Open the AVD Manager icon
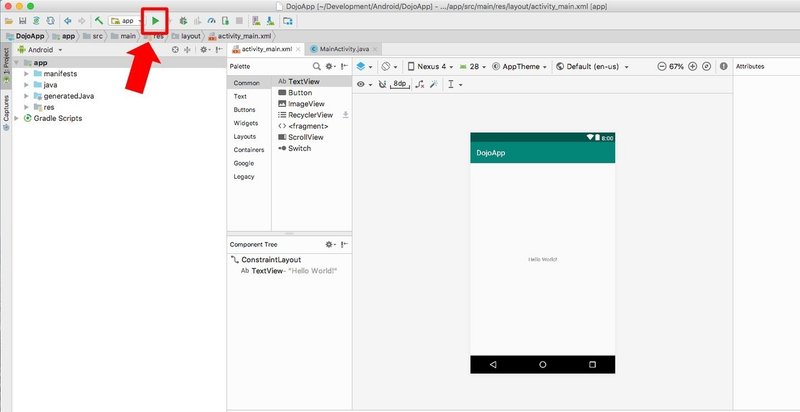Screen dimensions: 800x412 [x=256, y=21]
